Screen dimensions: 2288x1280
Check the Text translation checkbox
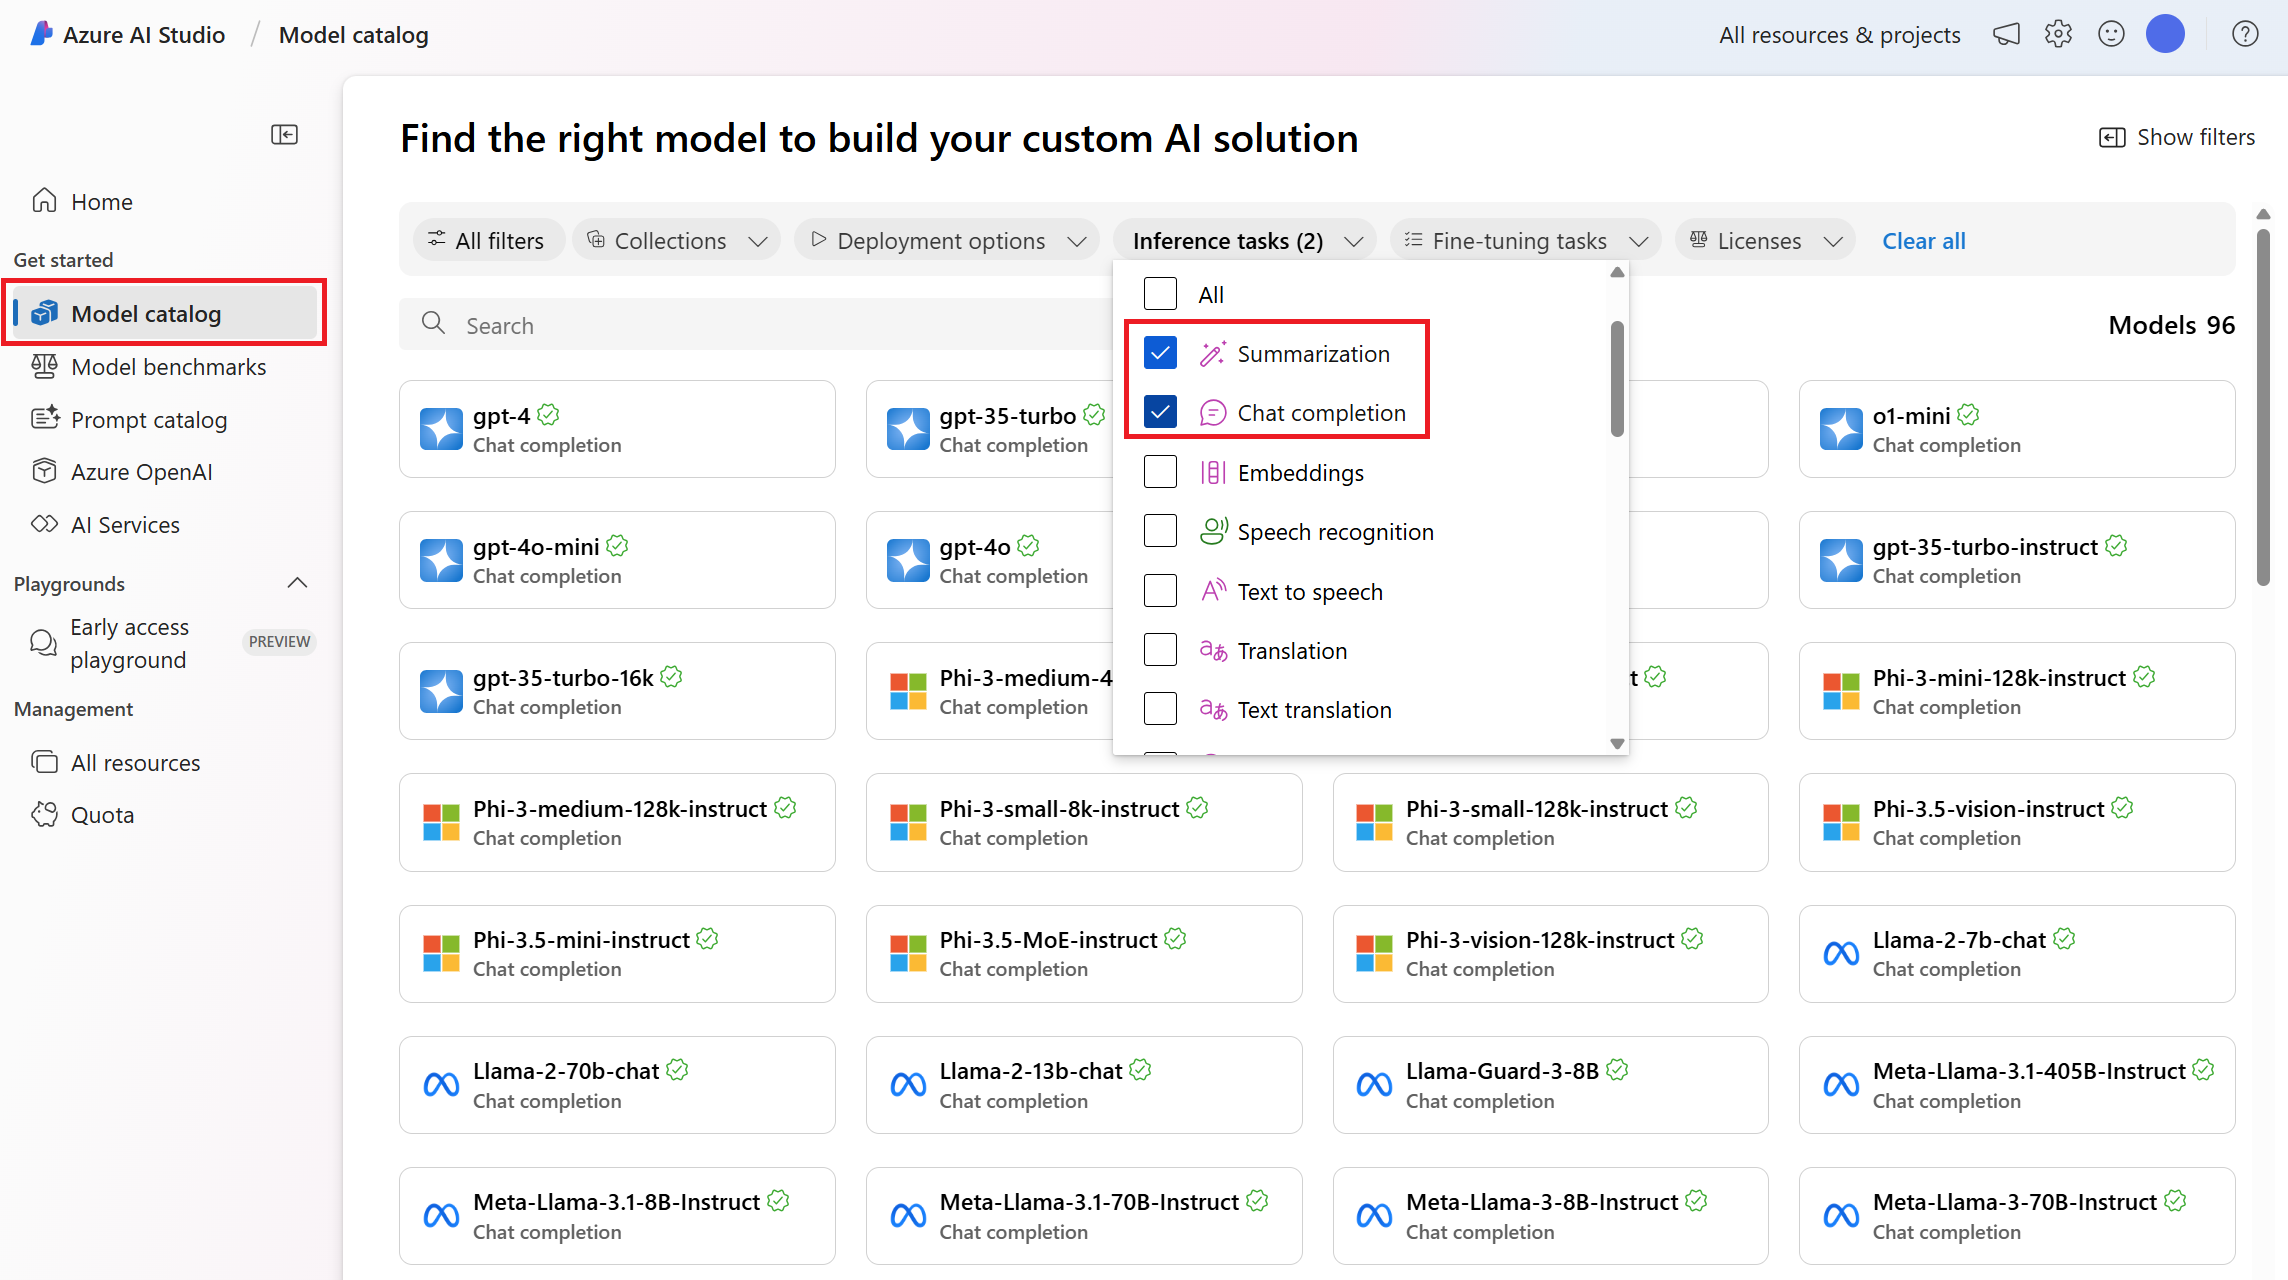pyautogui.click(x=1160, y=709)
